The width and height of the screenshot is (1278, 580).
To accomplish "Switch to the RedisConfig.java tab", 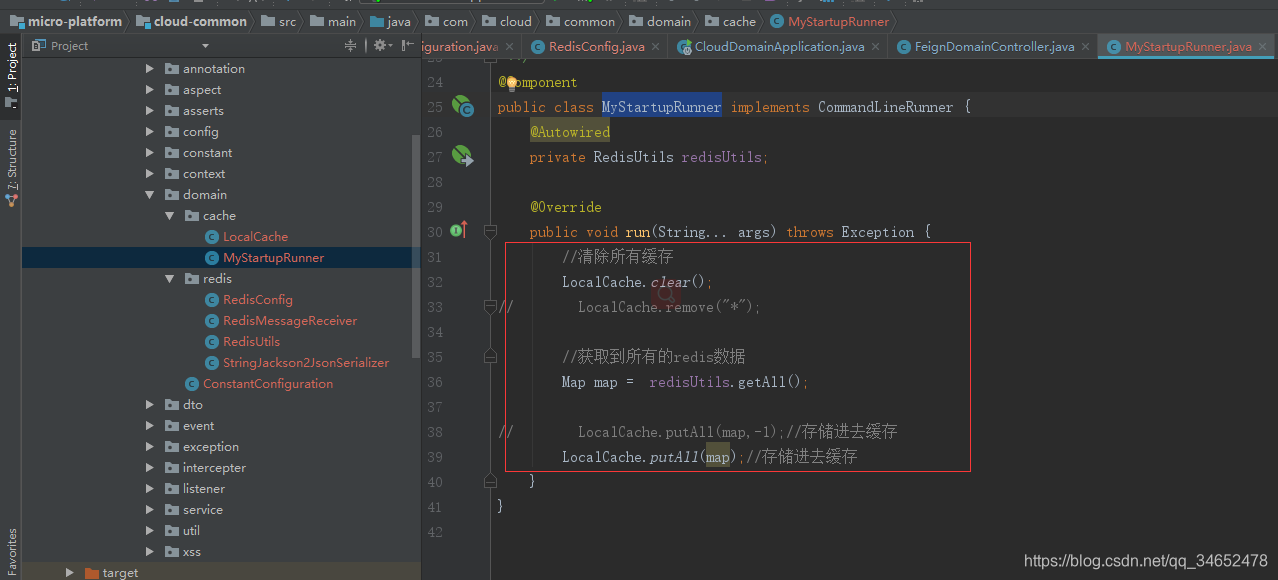I will pyautogui.click(x=597, y=47).
